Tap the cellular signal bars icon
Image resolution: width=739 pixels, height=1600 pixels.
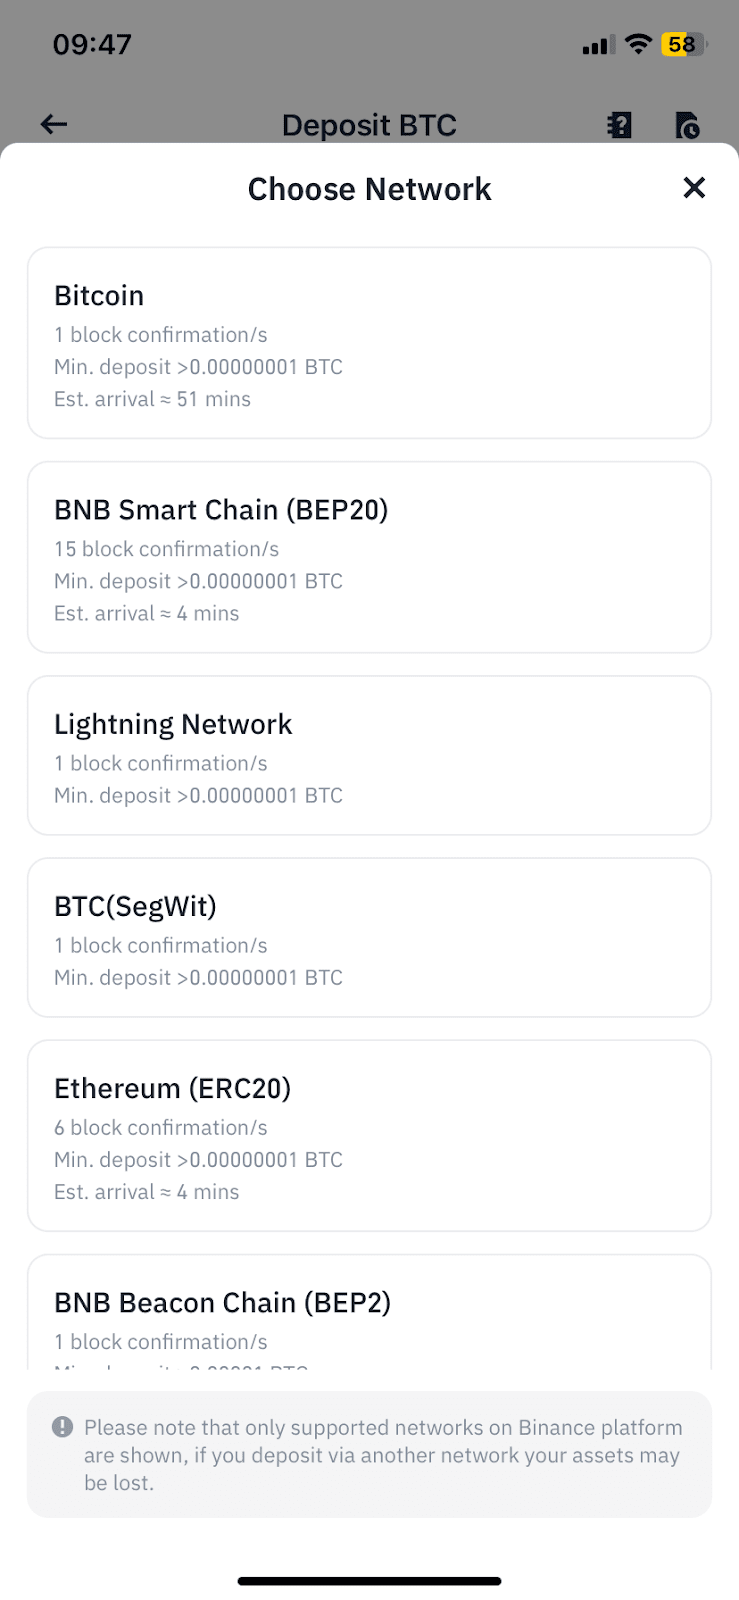pos(597,45)
